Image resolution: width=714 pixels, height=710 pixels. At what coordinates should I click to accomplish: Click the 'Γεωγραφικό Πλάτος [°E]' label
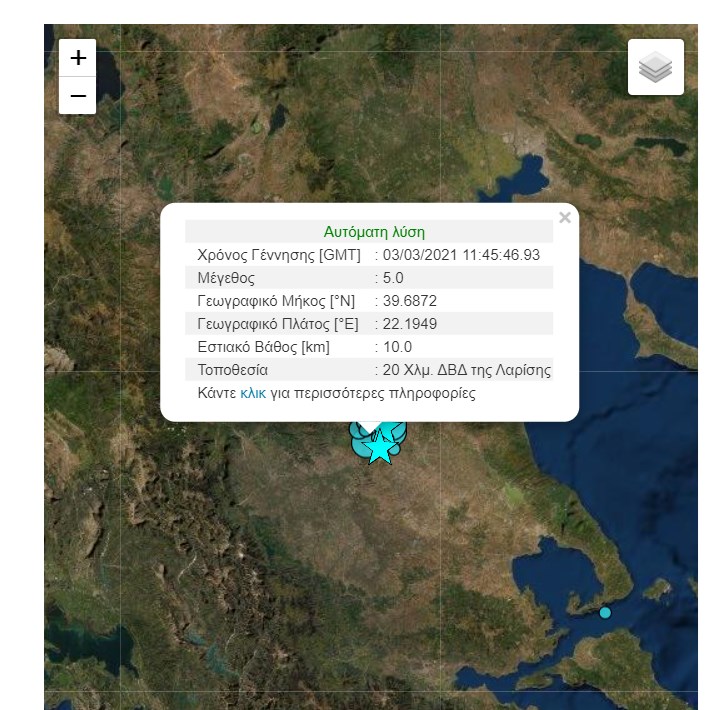(x=276, y=324)
